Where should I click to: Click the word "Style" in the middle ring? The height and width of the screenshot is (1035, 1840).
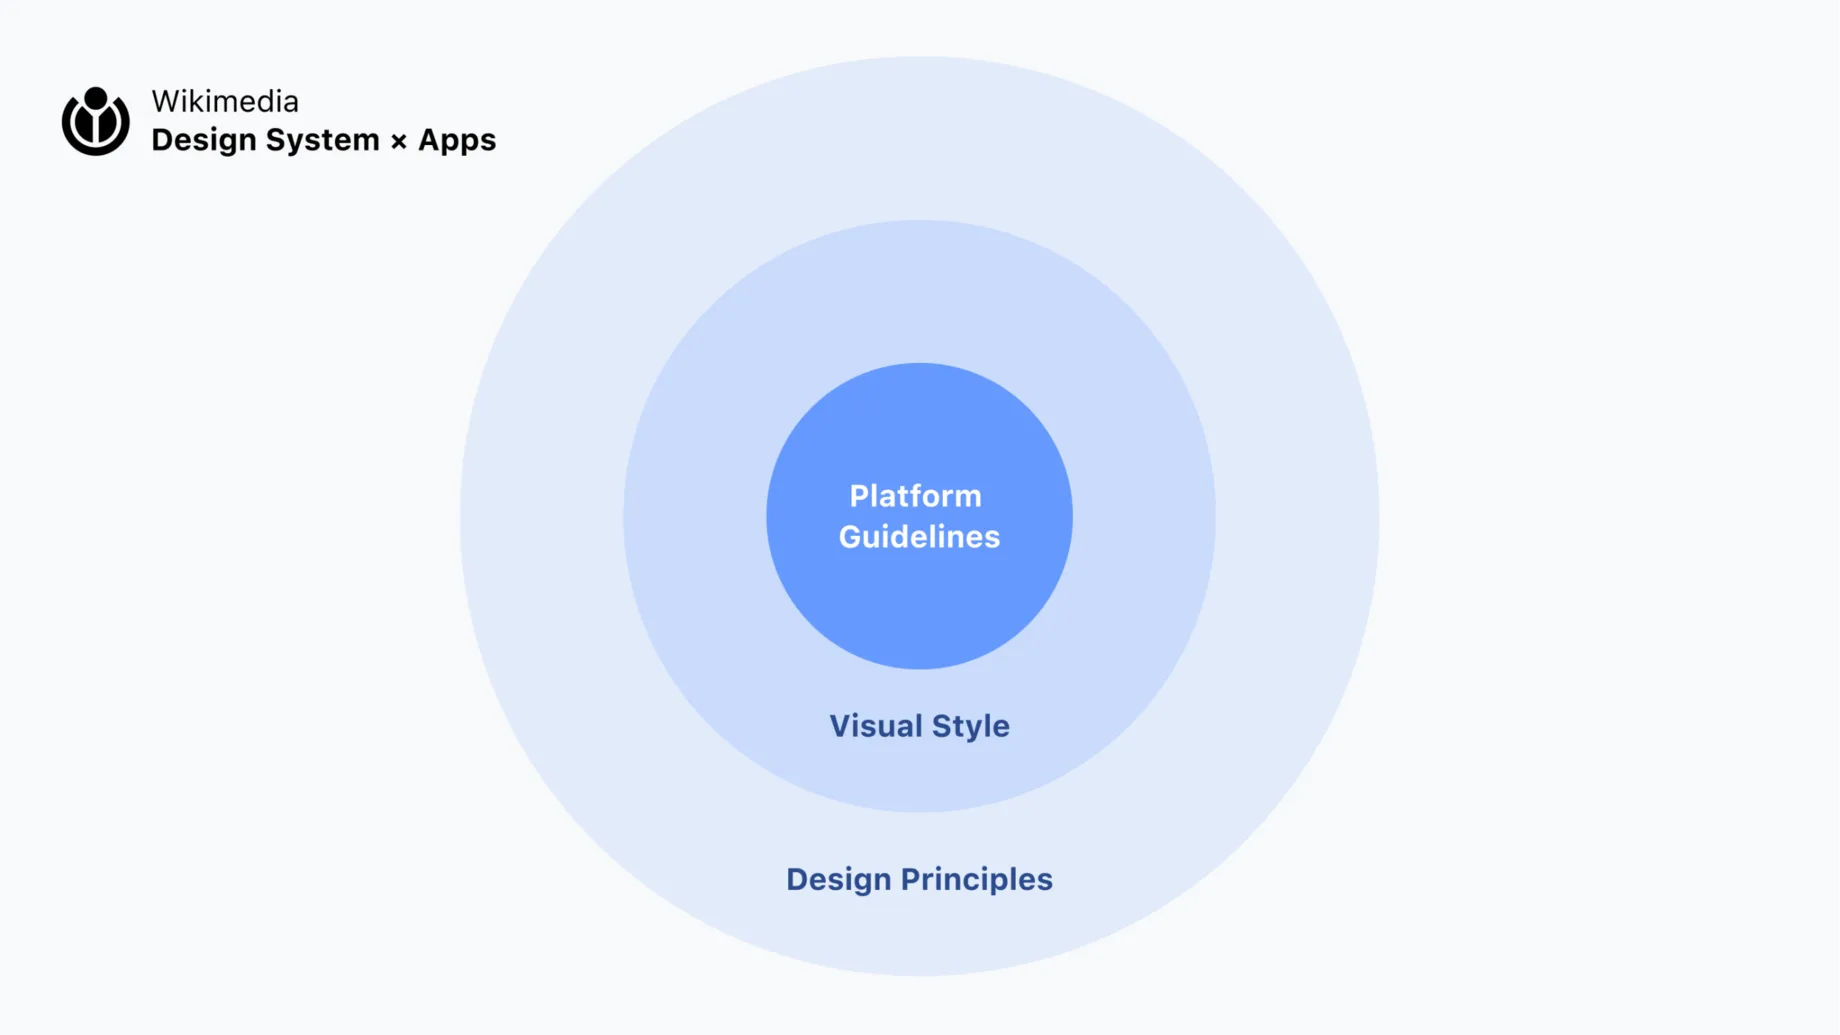click(967, 727)
